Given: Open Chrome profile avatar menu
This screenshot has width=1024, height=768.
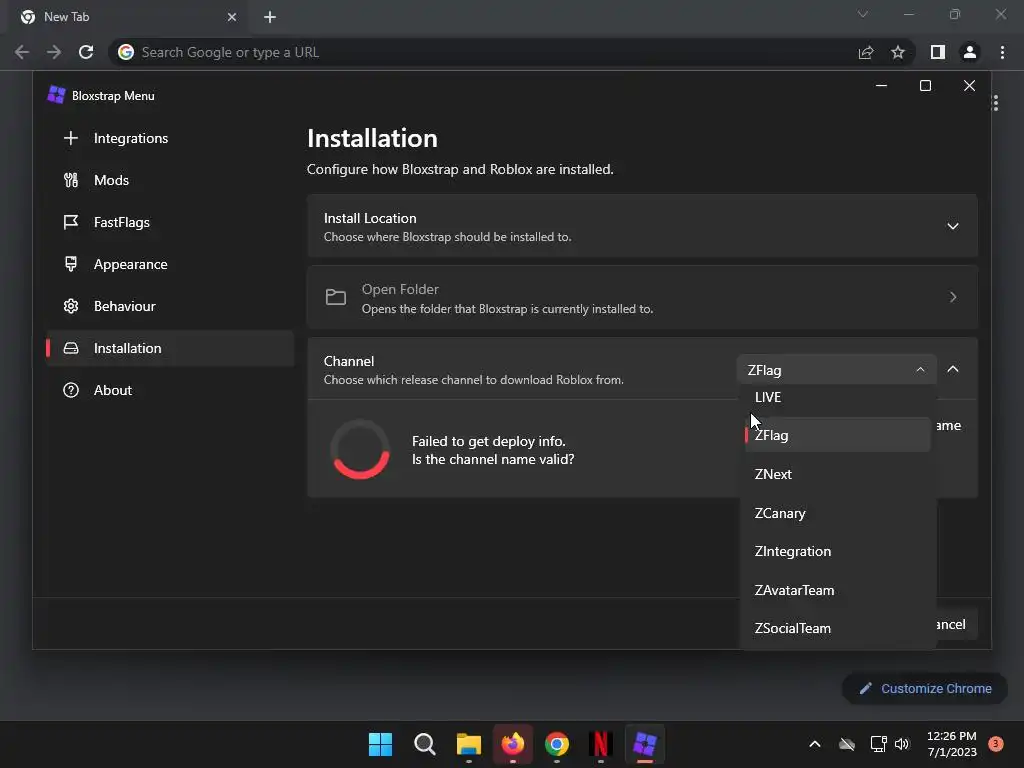Looking at the screenshot, I should point(970,52).
